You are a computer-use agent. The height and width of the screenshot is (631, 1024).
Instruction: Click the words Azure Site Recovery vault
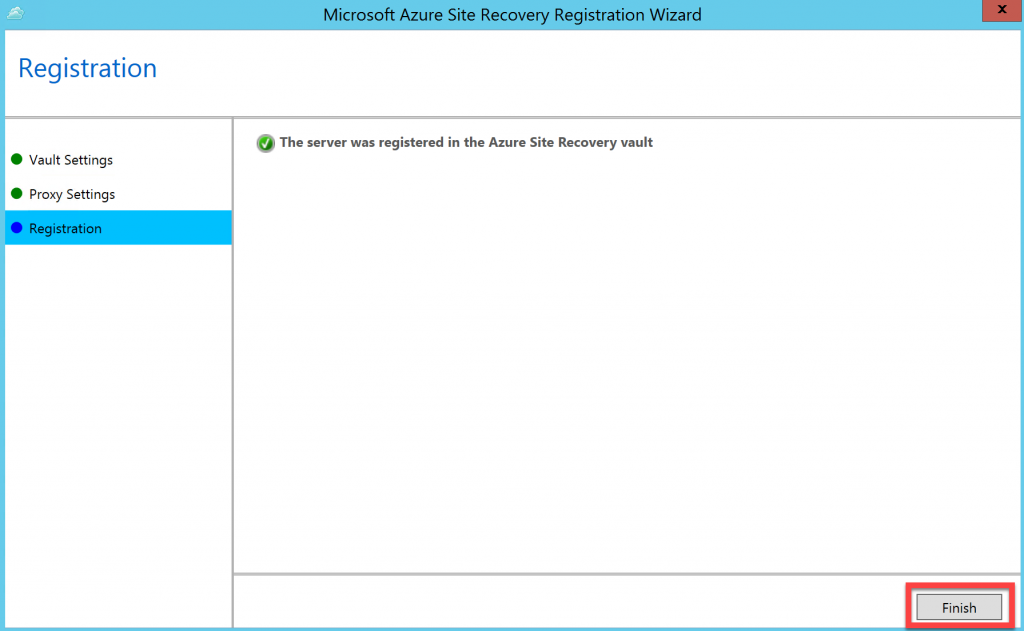click(570, 143)
